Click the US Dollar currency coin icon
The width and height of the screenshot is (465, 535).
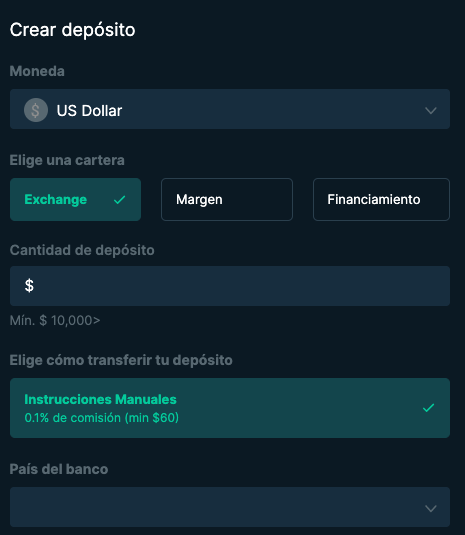pos(36,110)
